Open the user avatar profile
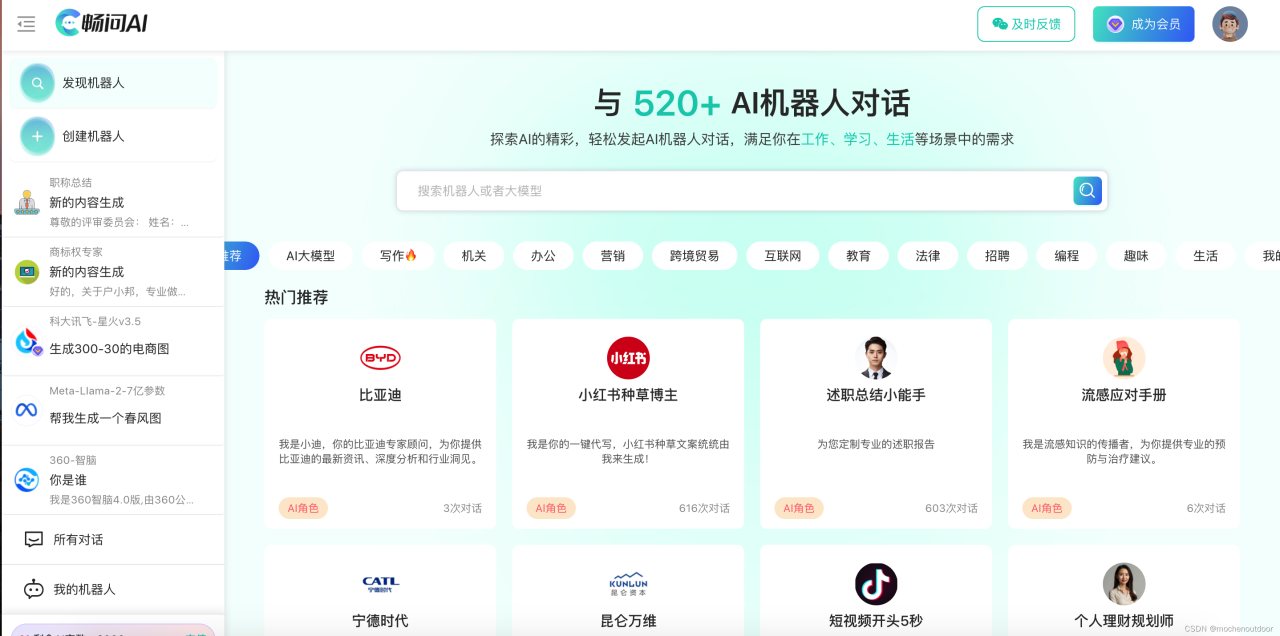This screenshot has height=636, width=1280. [x=1230, y=24]
